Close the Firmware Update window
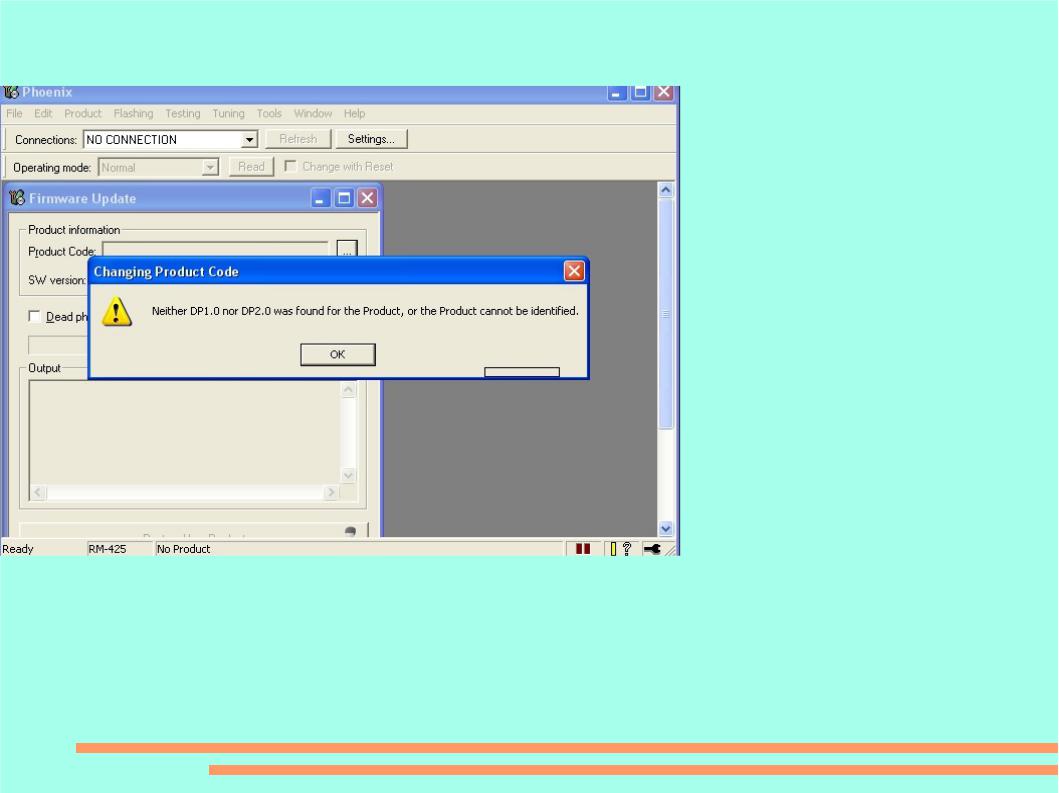1059x793 pixels. (367, 198)
